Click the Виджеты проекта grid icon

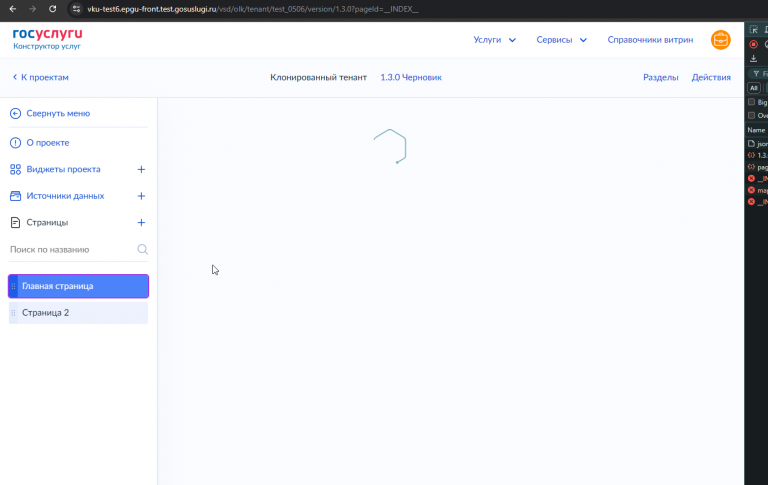pyautogui.click(x=15, y=169)
